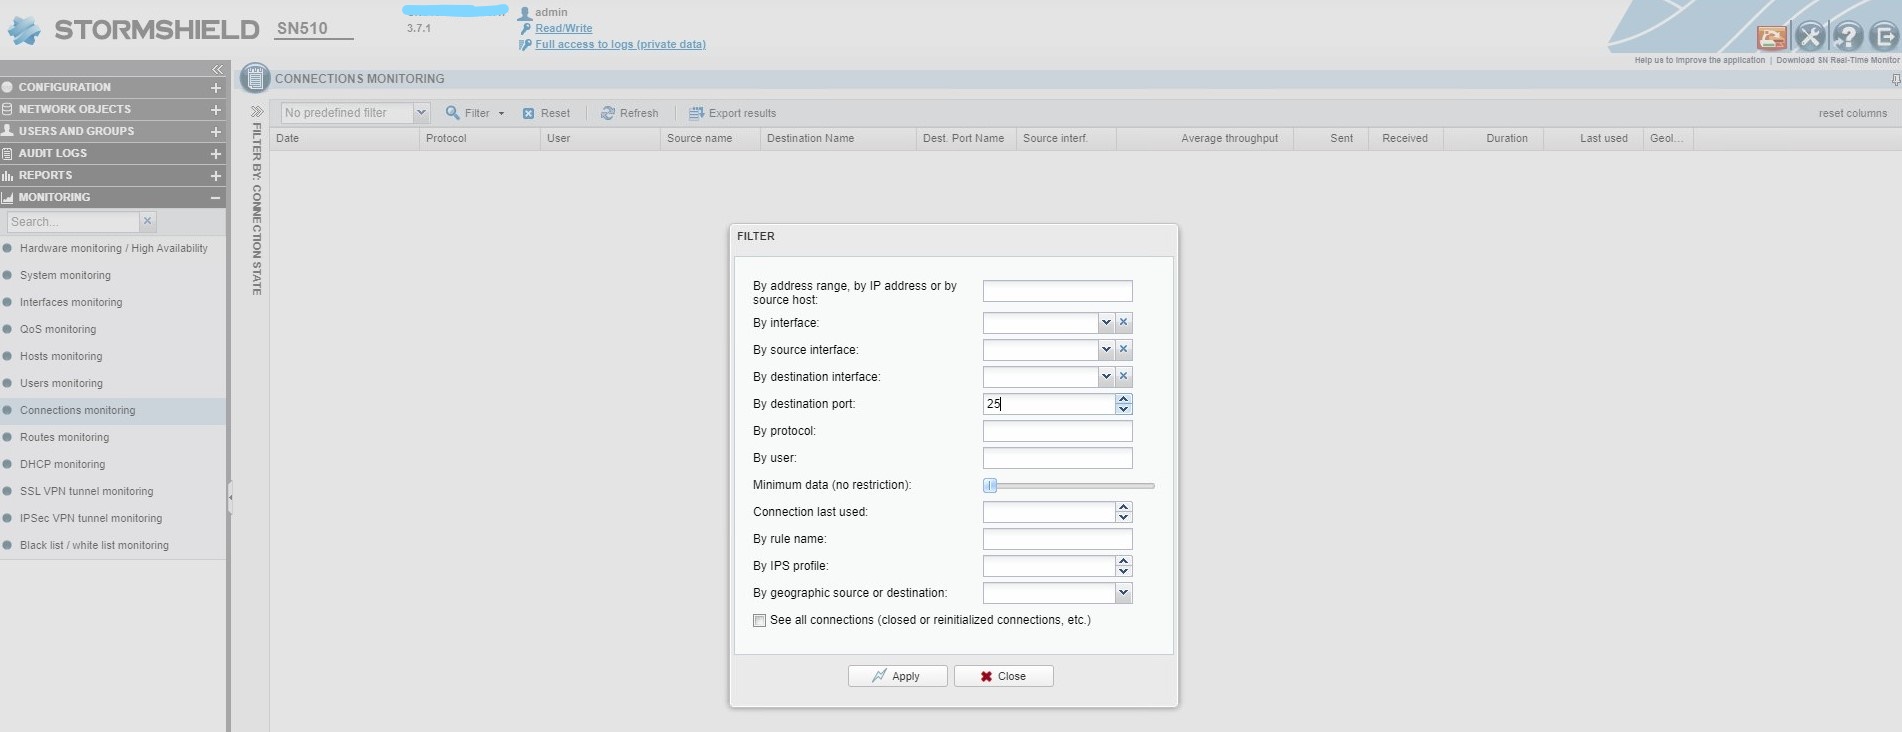Open Help us to improve the application

[x=1699, y=60]
